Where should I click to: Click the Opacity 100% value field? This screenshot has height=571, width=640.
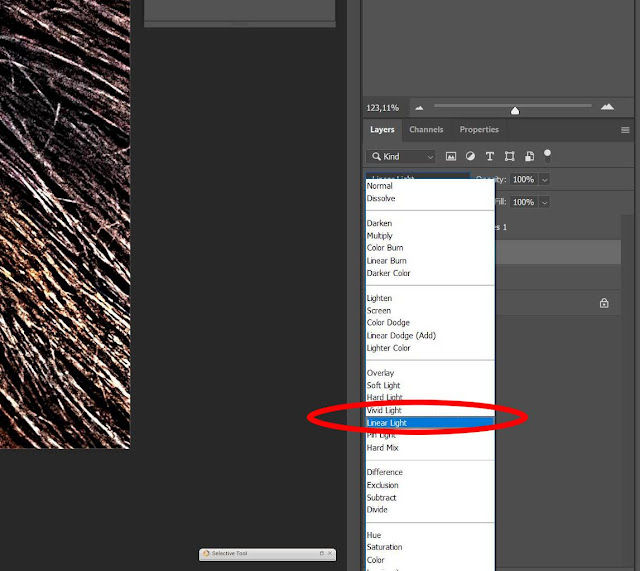[x=524, y=179]
